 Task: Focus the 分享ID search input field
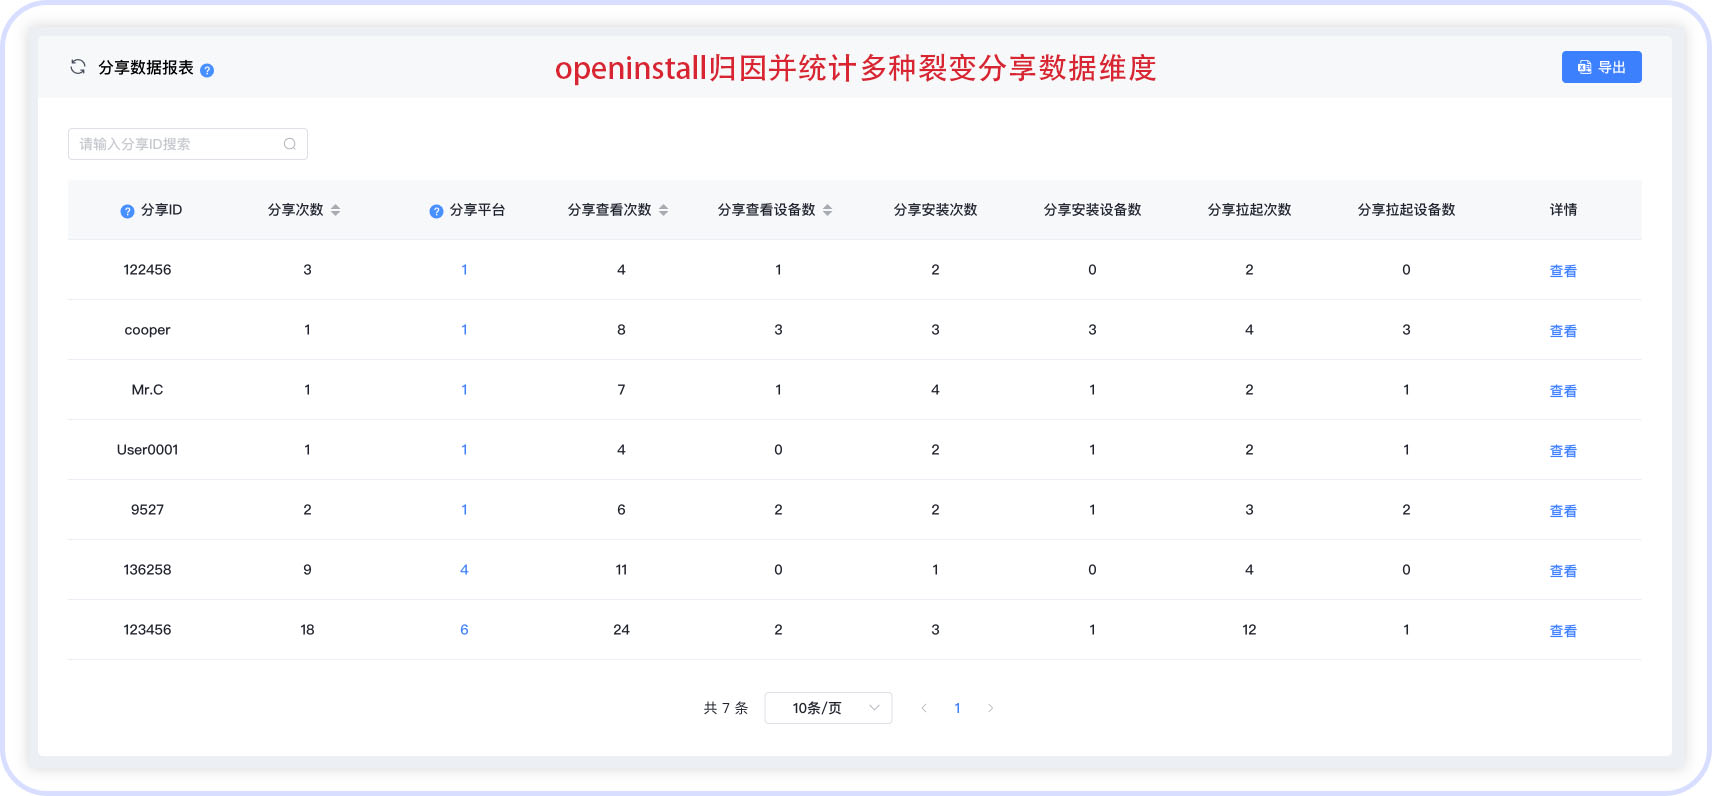pyautogui.click(x=188, y=144)
